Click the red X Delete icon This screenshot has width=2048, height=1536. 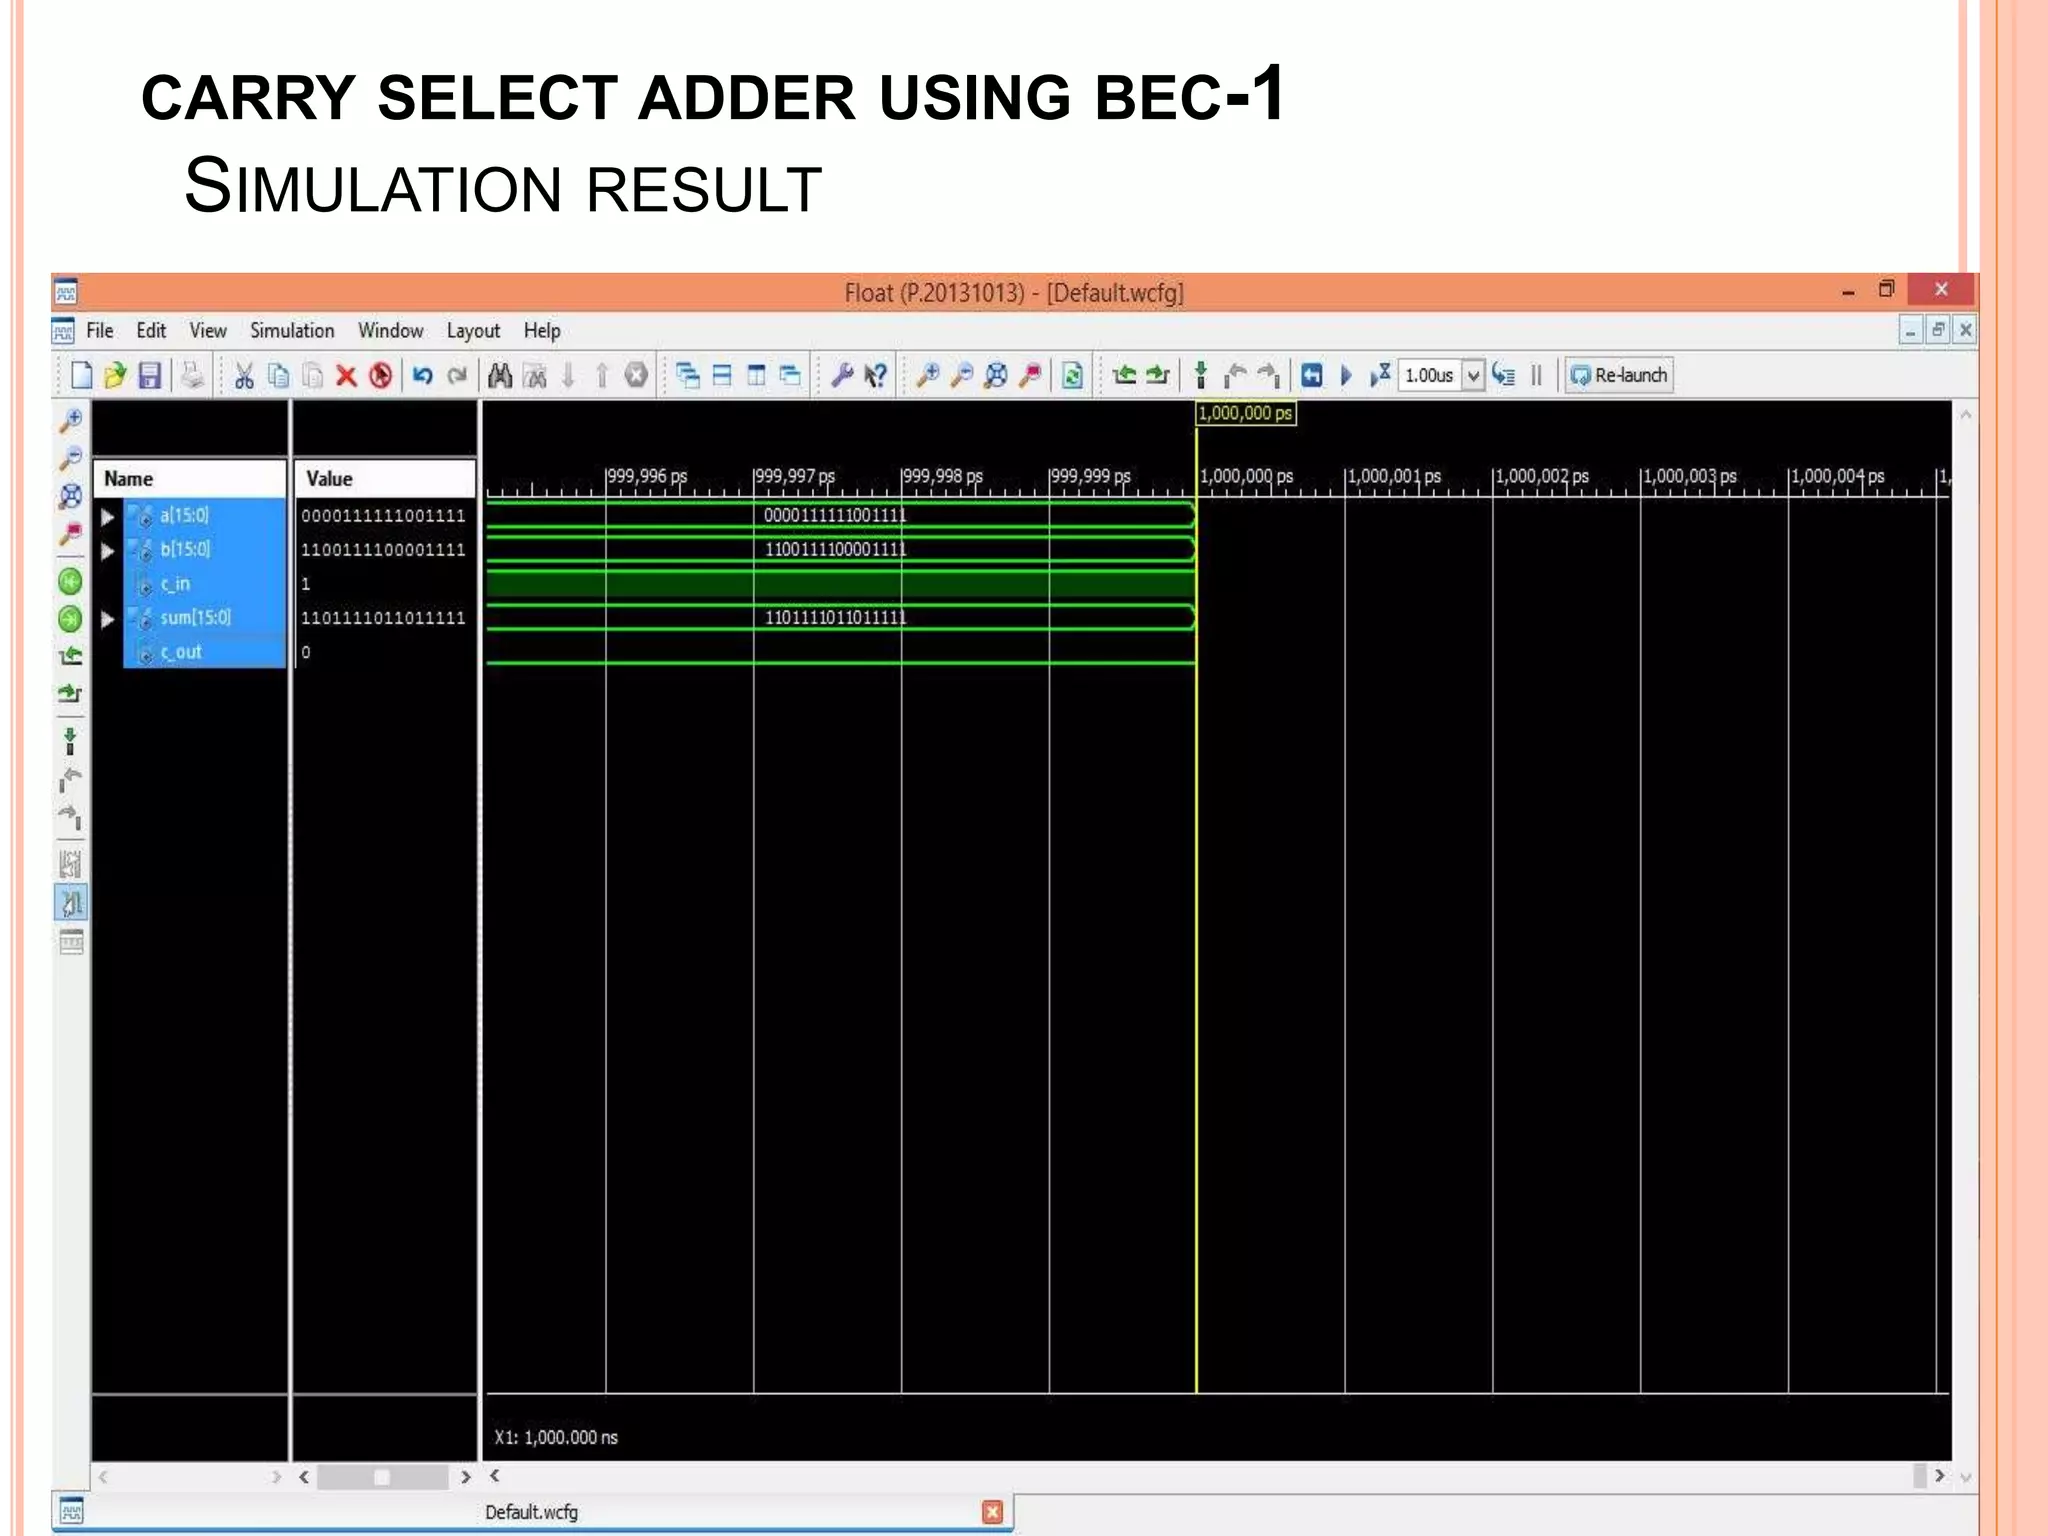coord(346,376)
